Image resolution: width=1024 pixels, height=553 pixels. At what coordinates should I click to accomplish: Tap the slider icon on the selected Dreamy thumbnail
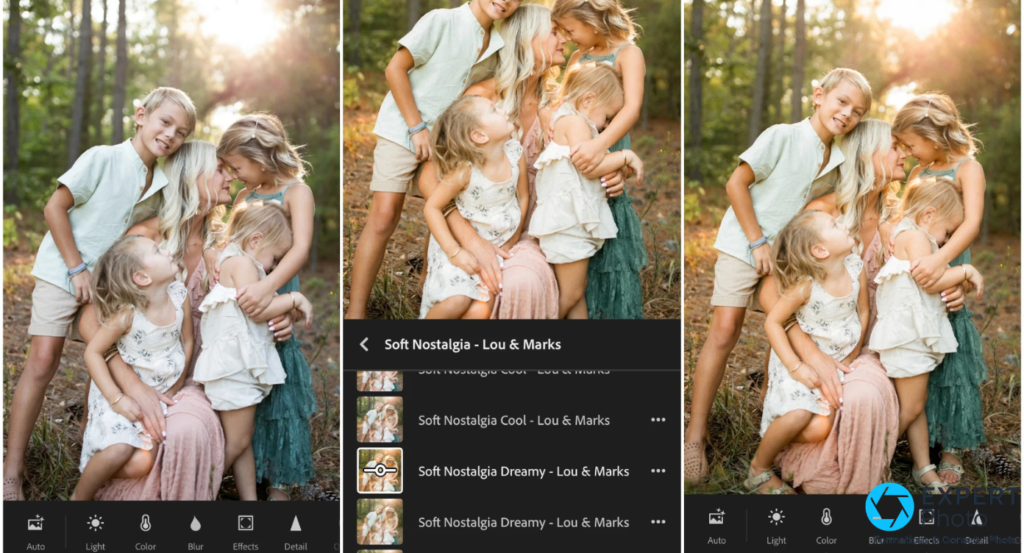tap(380, 470)
